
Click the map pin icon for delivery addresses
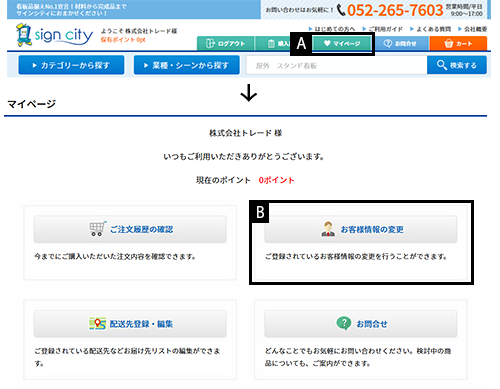pyautogui.click(x=97, y=323)
